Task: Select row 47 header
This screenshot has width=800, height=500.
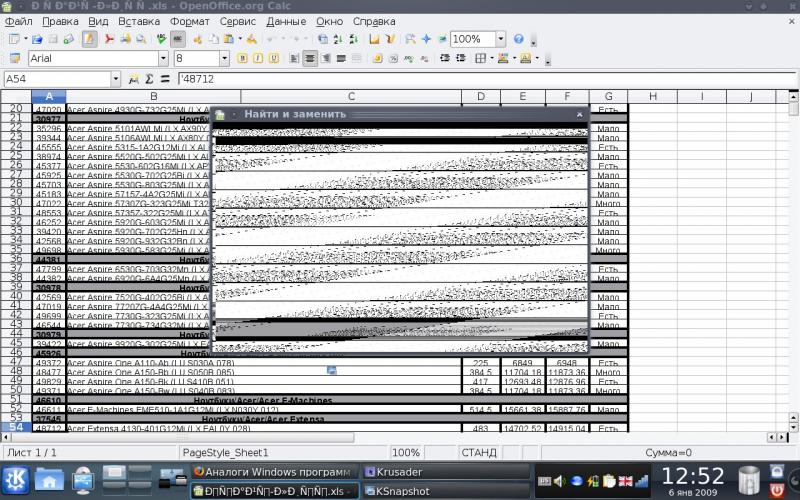Action: coord(16,362)
